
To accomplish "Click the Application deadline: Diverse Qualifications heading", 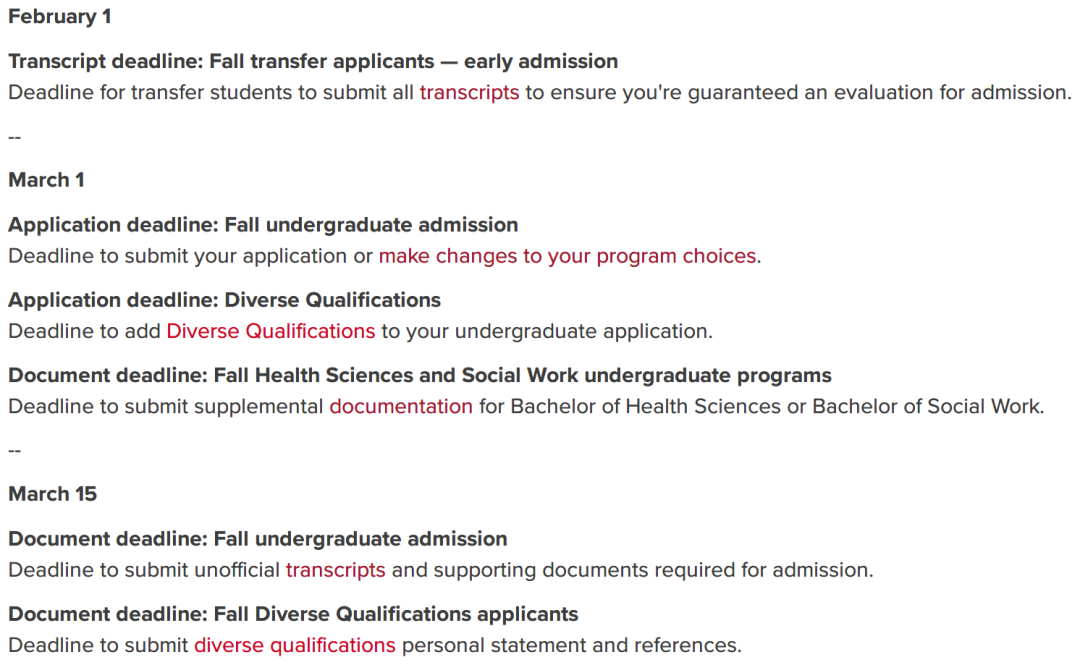I will (x=225, y=300).
